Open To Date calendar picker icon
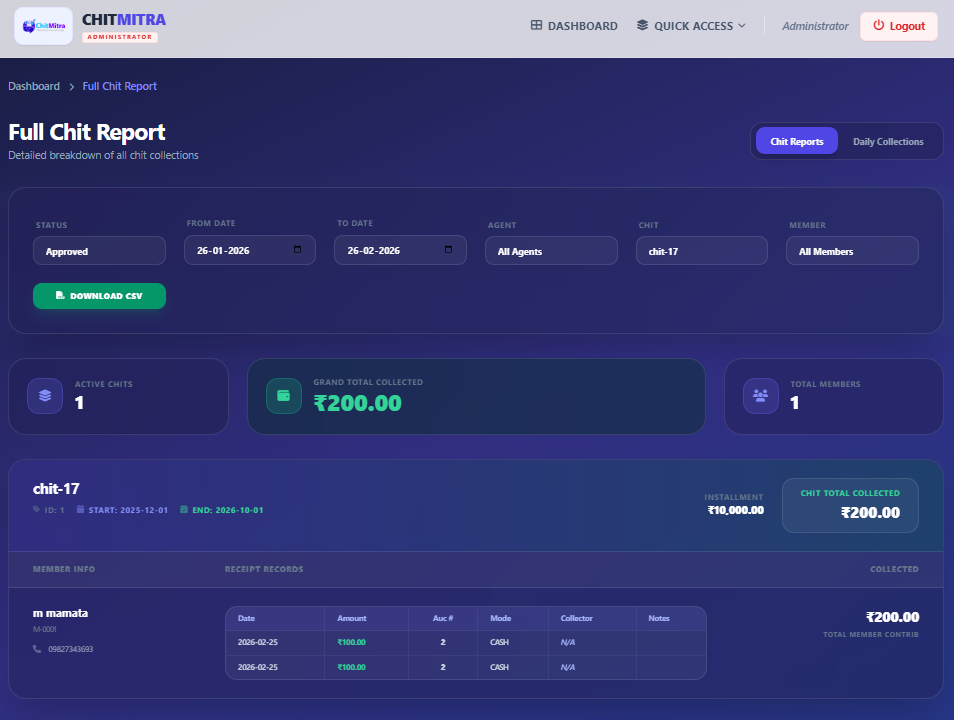The width and height of the screenshot is (954, 720). click(448, 250)
